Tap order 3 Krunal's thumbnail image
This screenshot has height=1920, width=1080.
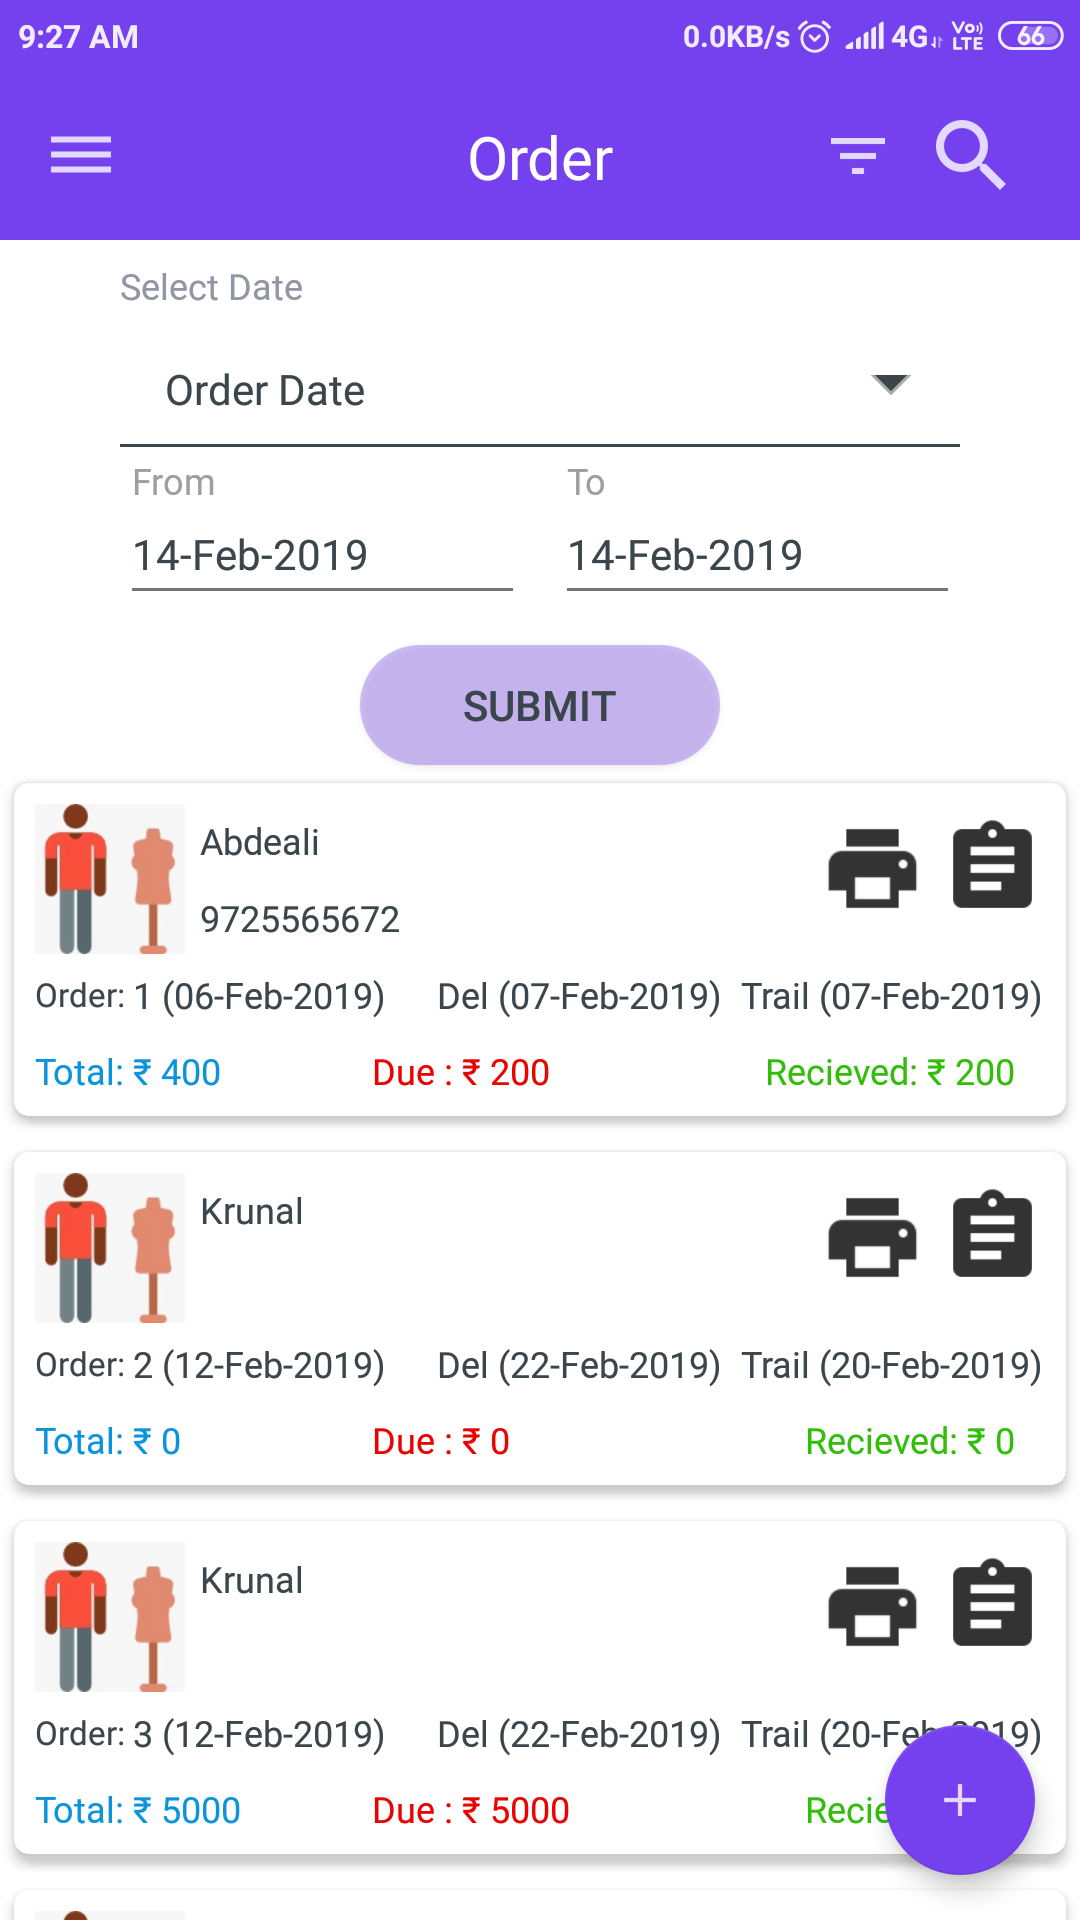coord(110,1617)
